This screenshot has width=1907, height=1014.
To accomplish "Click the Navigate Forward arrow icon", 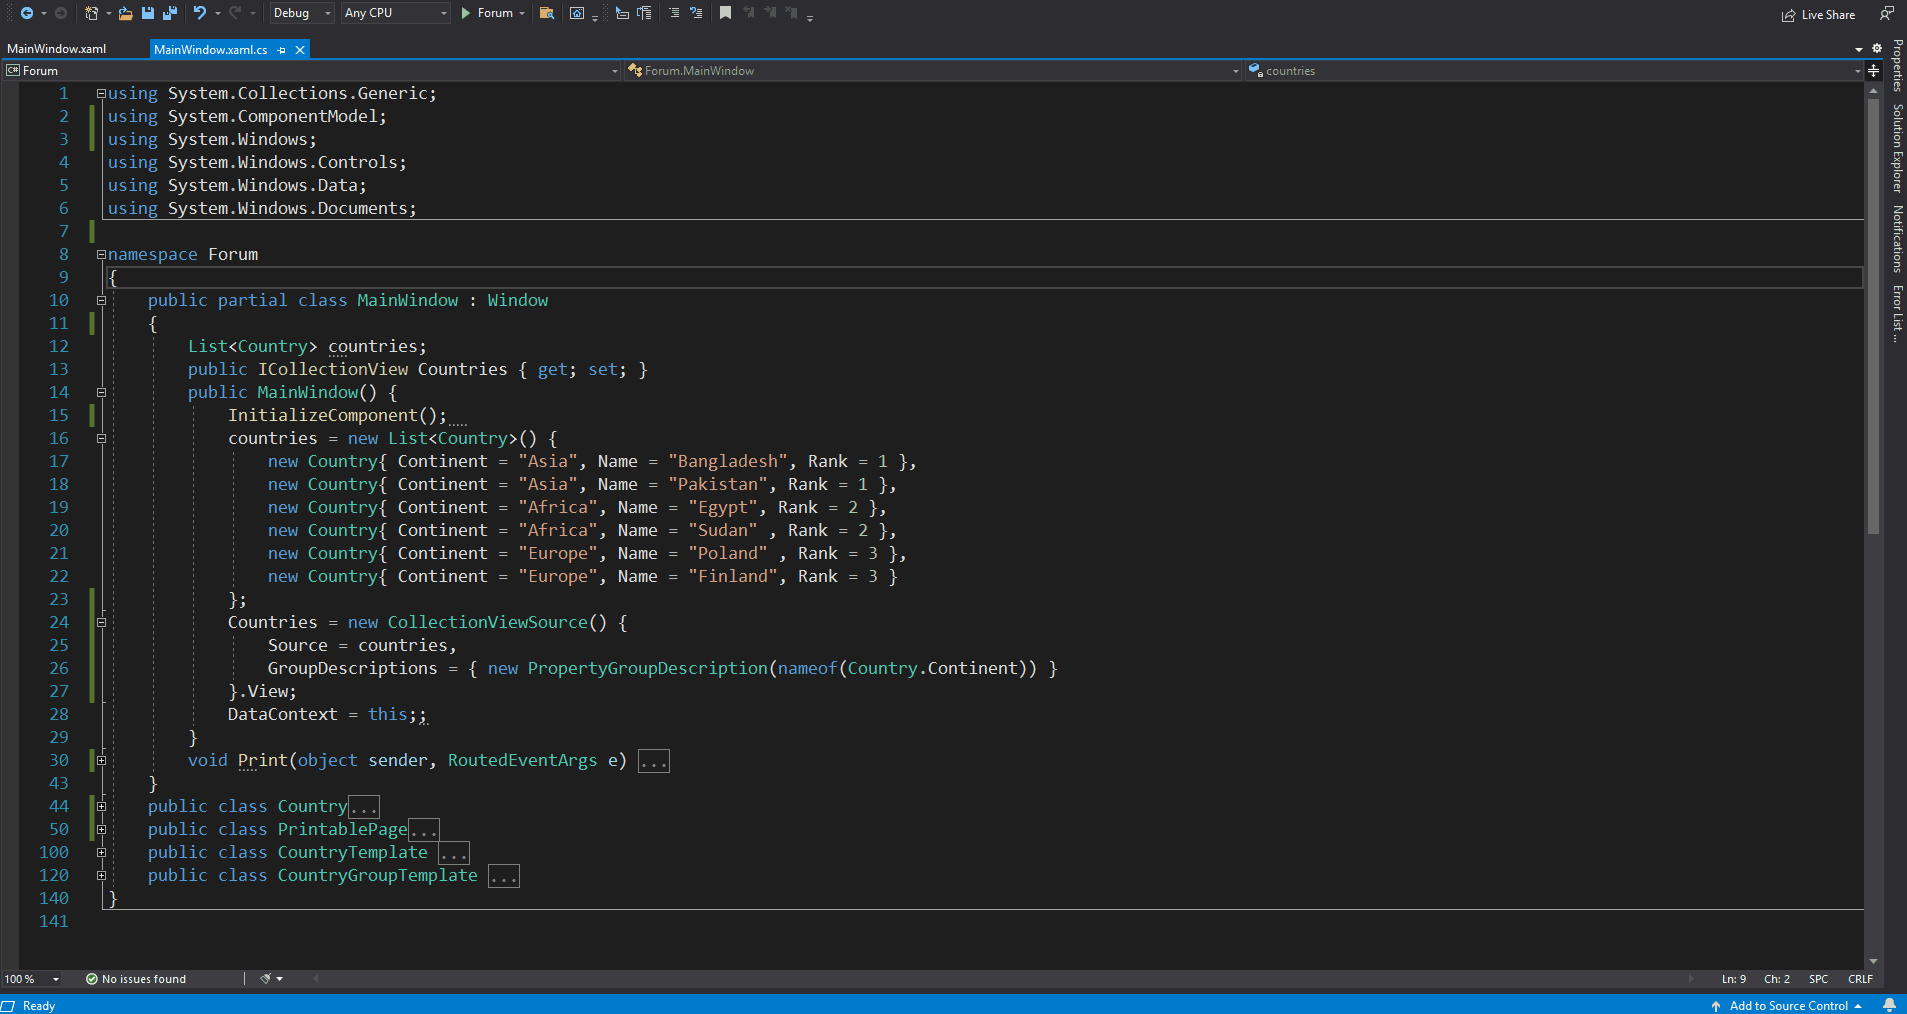I will point(60,13).
